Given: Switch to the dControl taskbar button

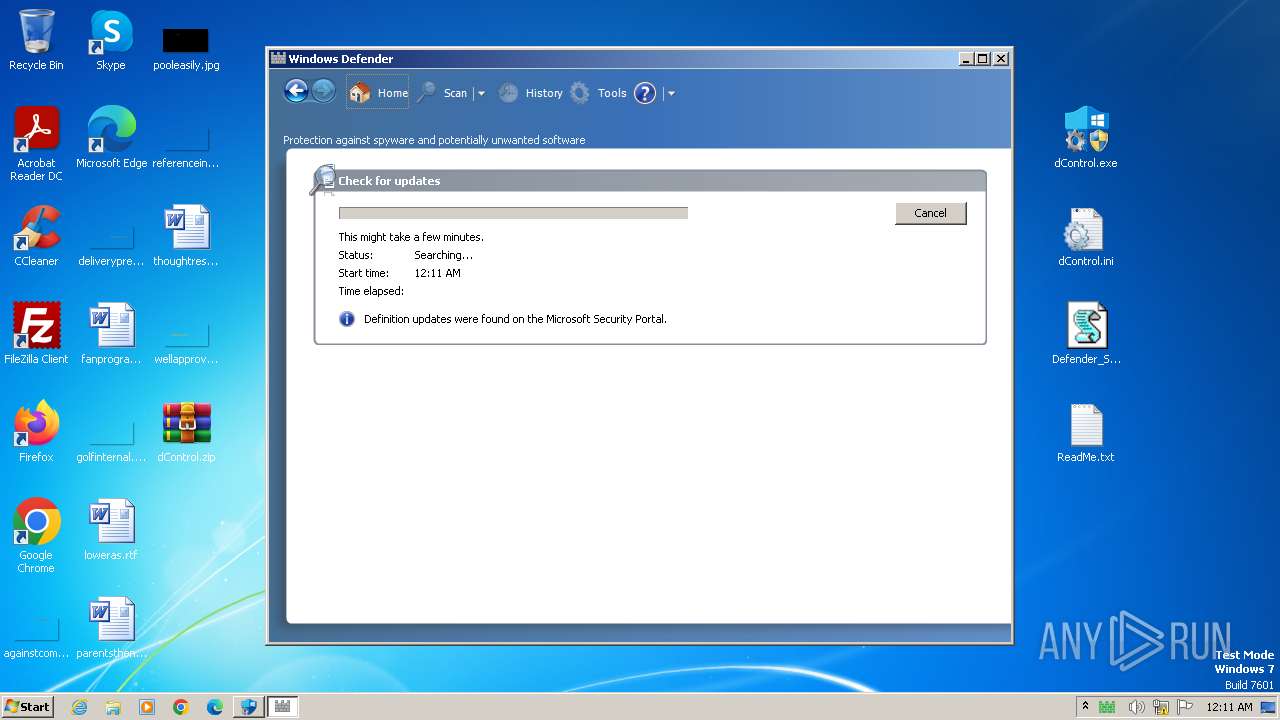Looking at the screenshot, I should (x=248, y=707).
